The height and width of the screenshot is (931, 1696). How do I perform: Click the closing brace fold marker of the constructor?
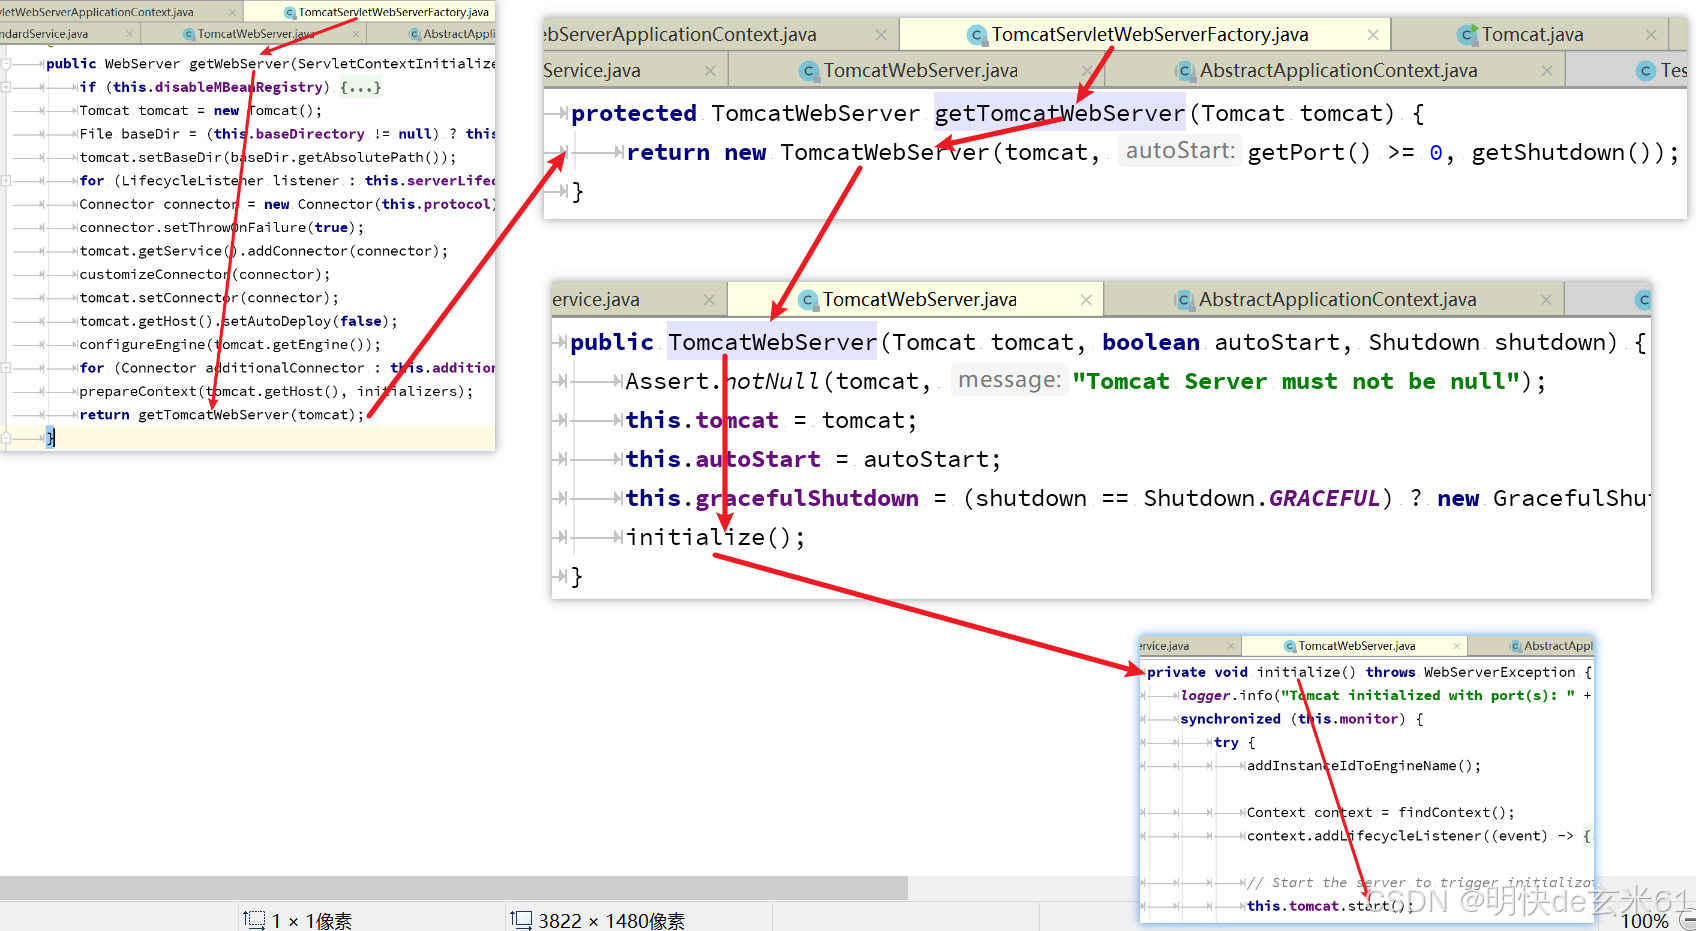[561, 577]
